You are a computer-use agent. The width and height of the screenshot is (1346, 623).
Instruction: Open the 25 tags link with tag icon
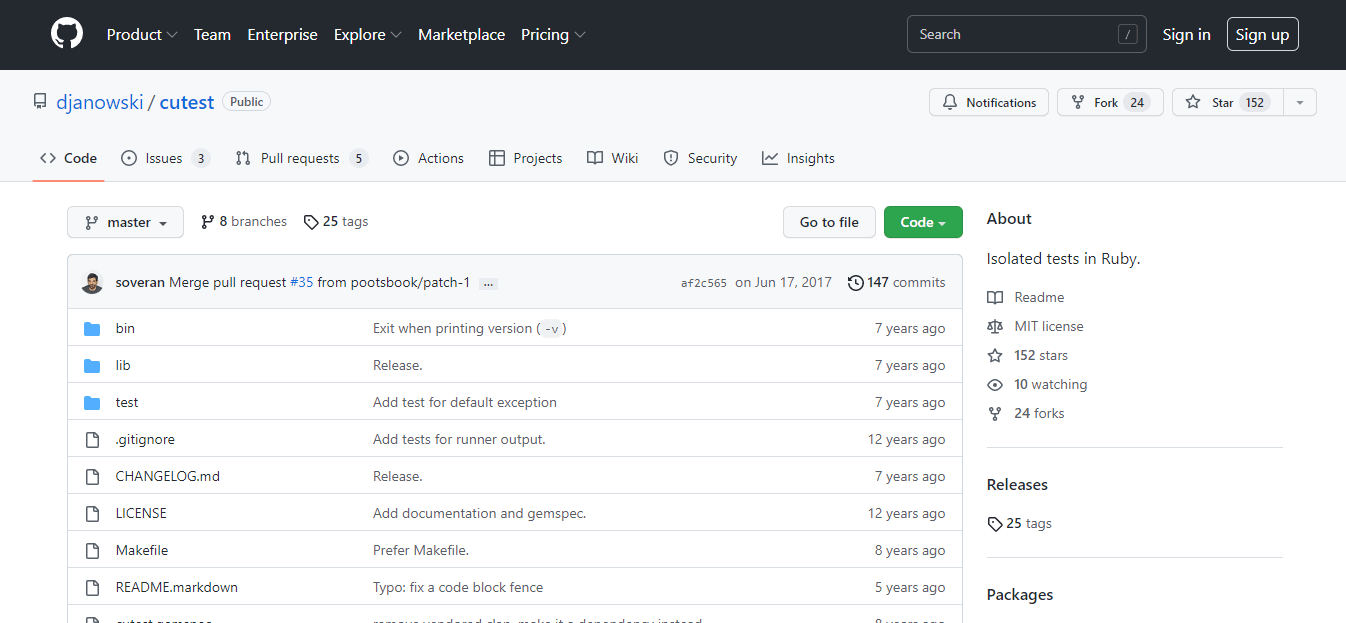click(x=336, y=222)
